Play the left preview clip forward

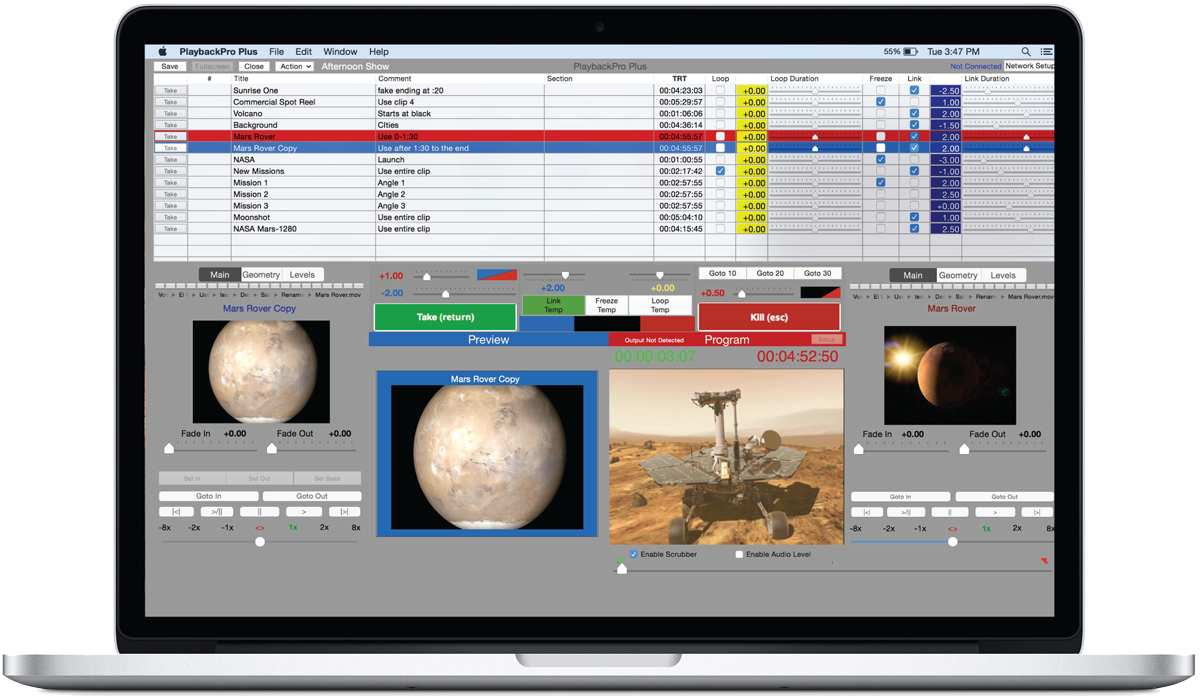coord(304,512)
